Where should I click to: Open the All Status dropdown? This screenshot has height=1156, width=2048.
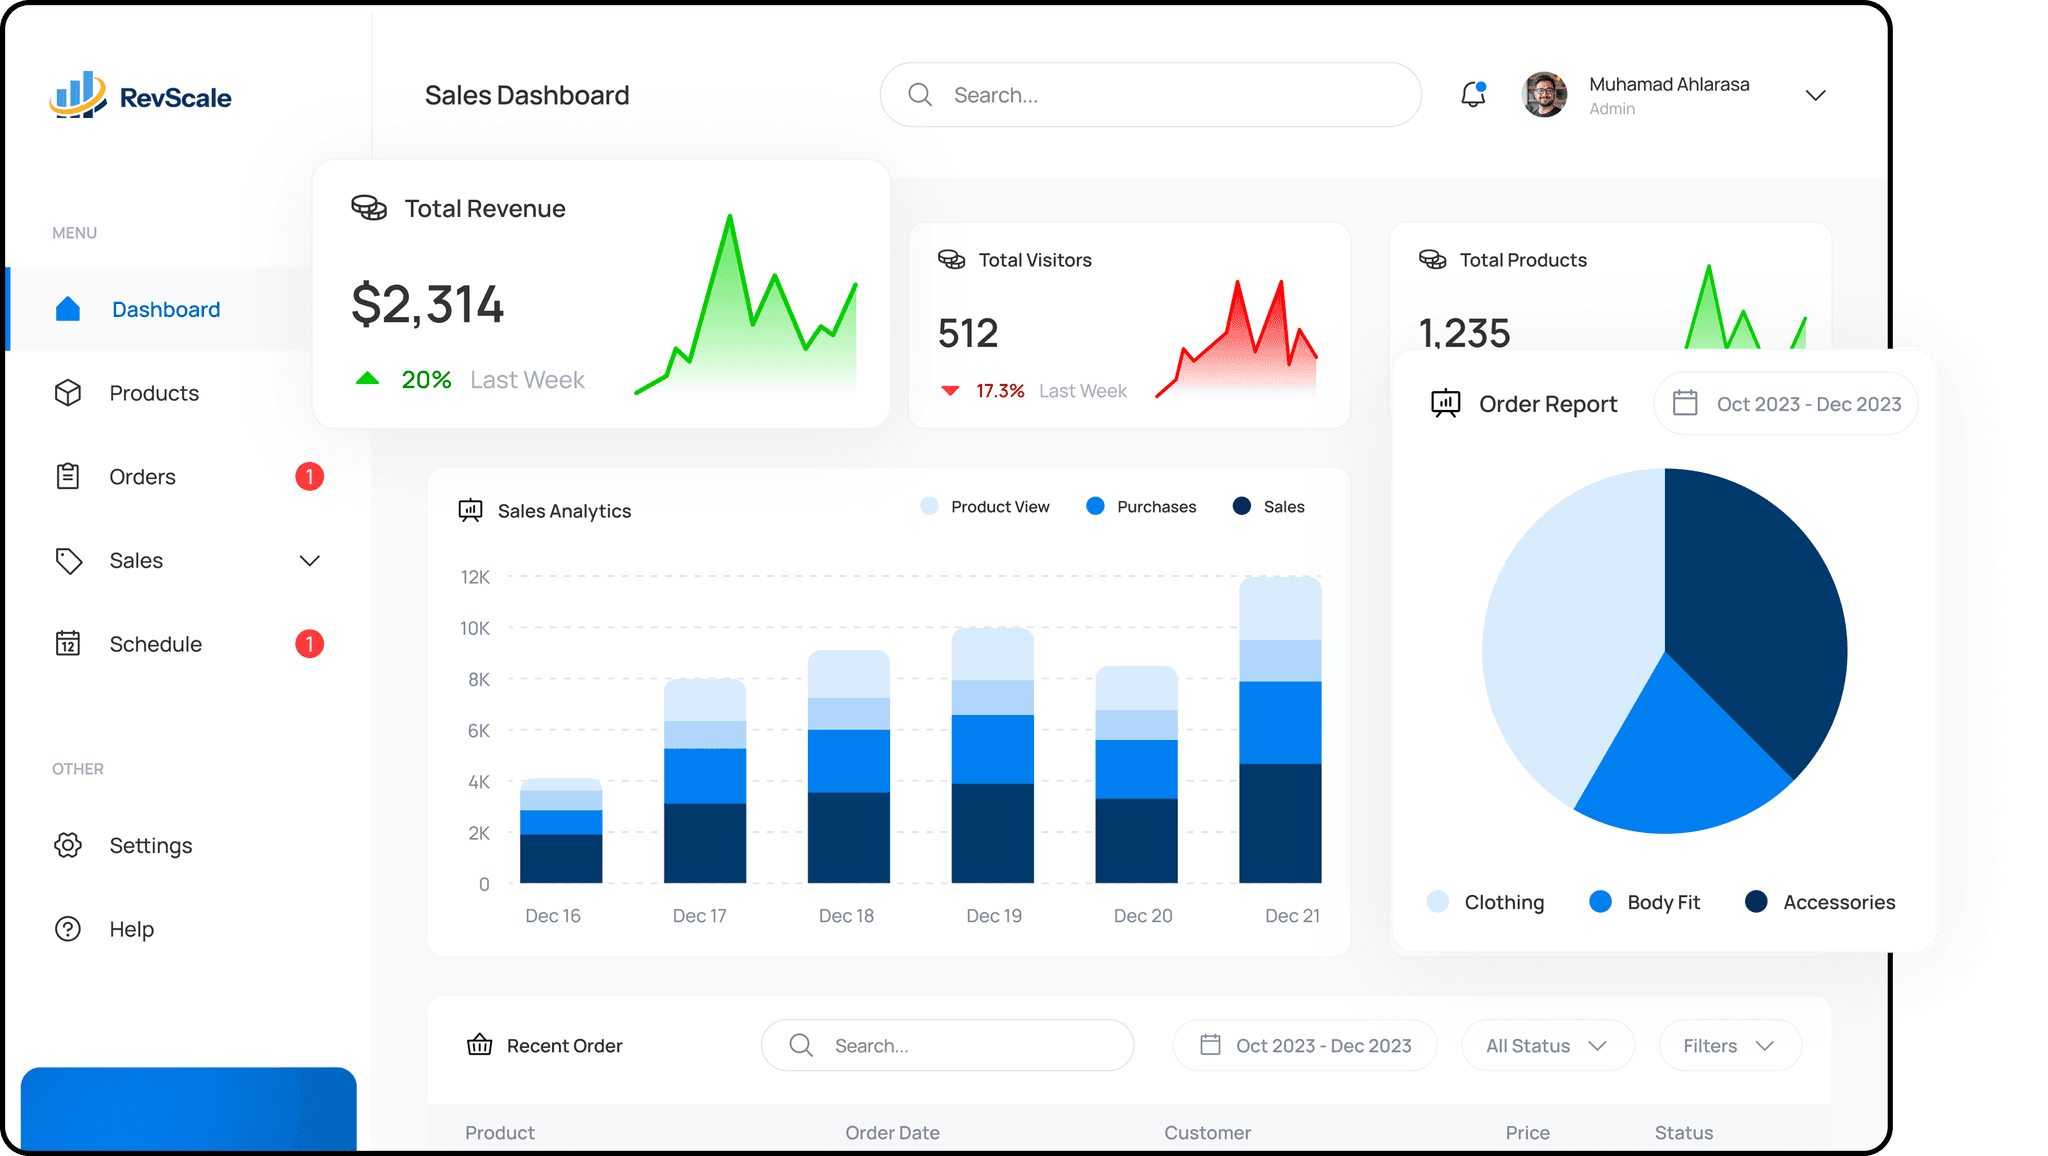[1546, 1045]
